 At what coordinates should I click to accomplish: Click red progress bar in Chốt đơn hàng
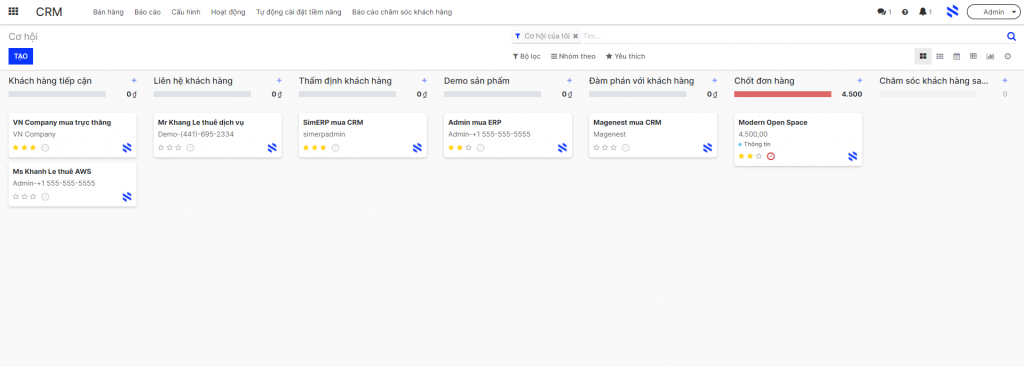(x=782, y=94)
